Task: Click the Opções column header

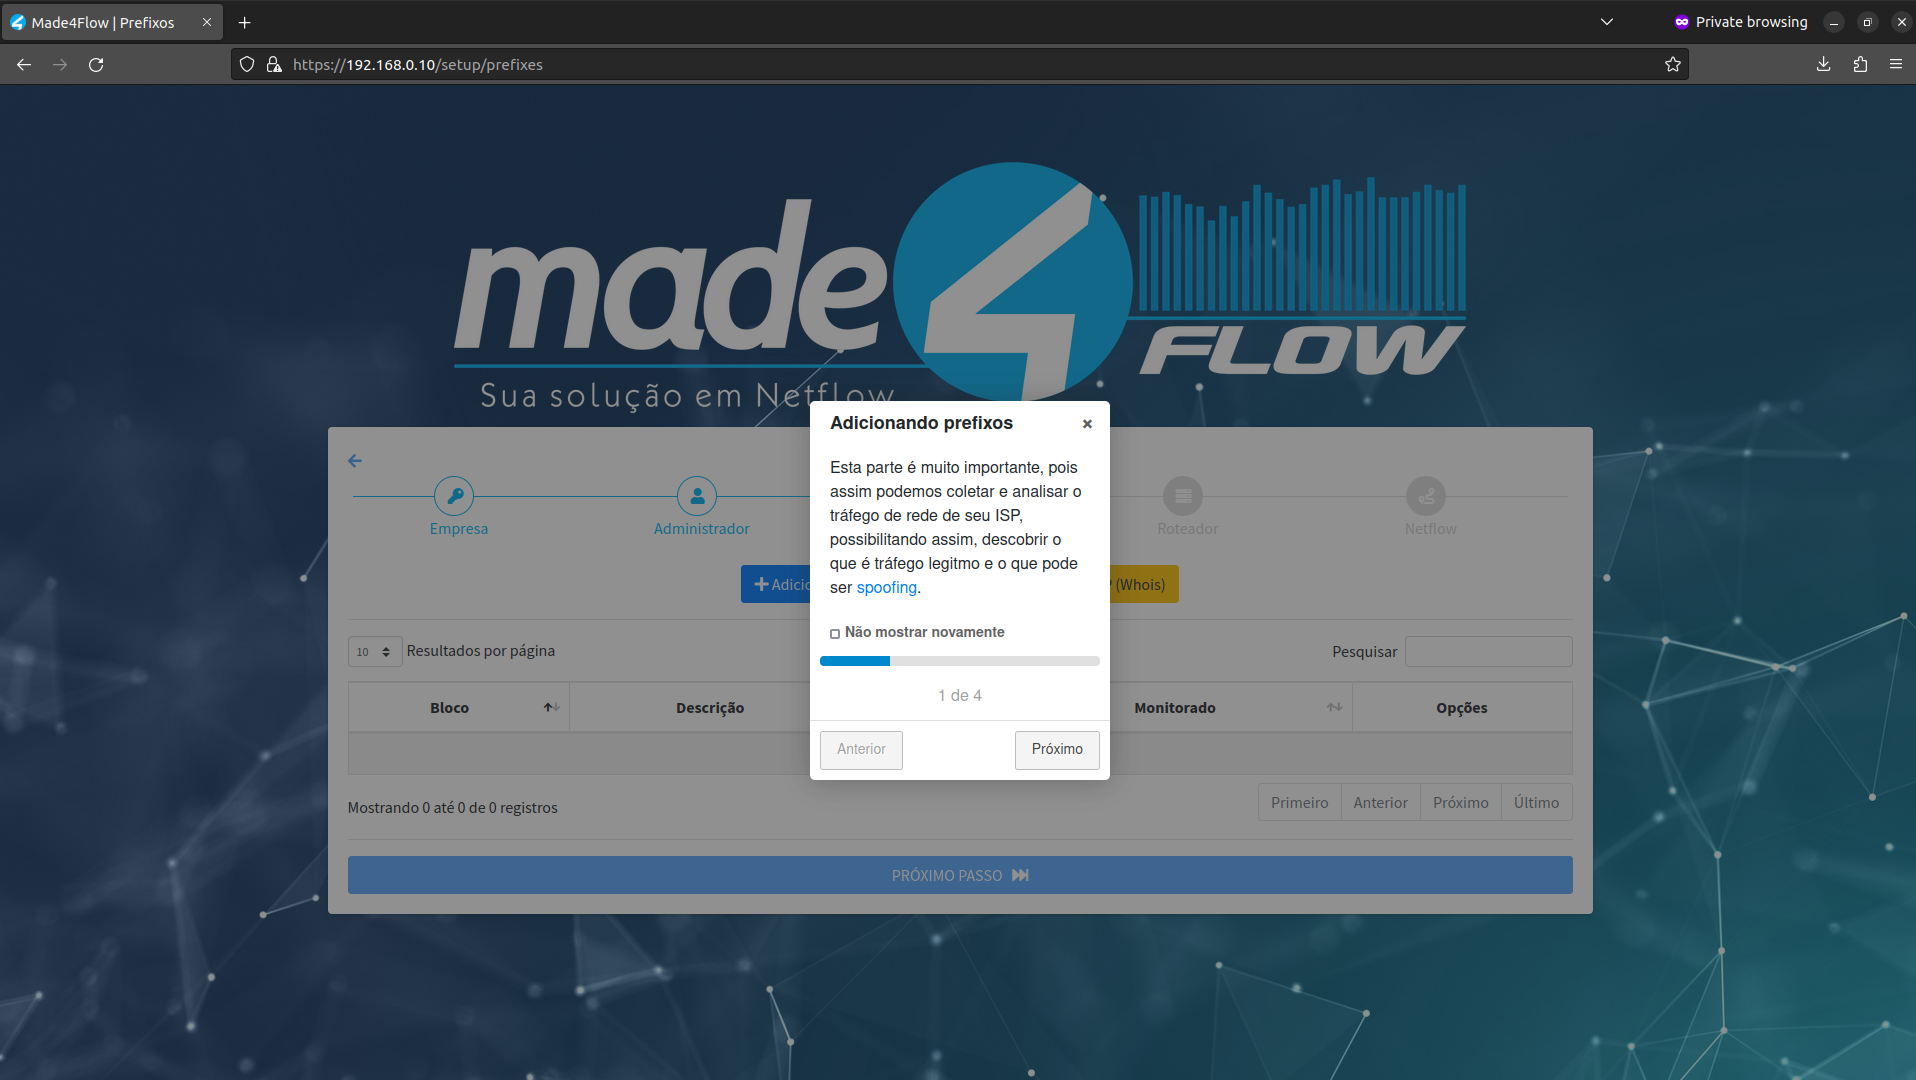Action: pyautogui.click(x=1462, y=708)
